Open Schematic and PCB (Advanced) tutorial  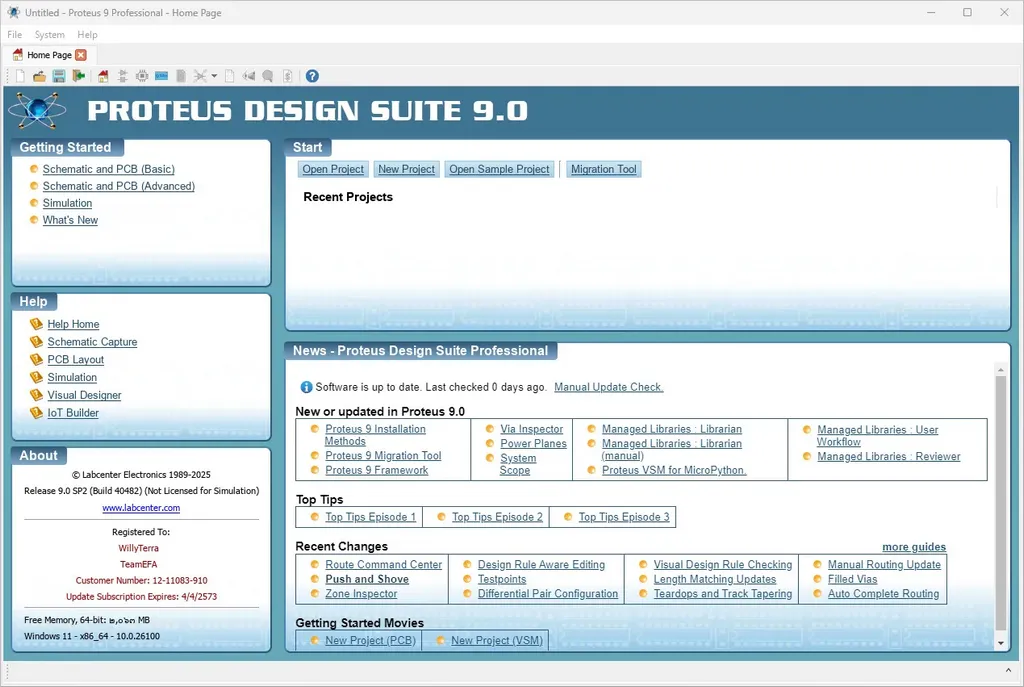tap(119, 186)
